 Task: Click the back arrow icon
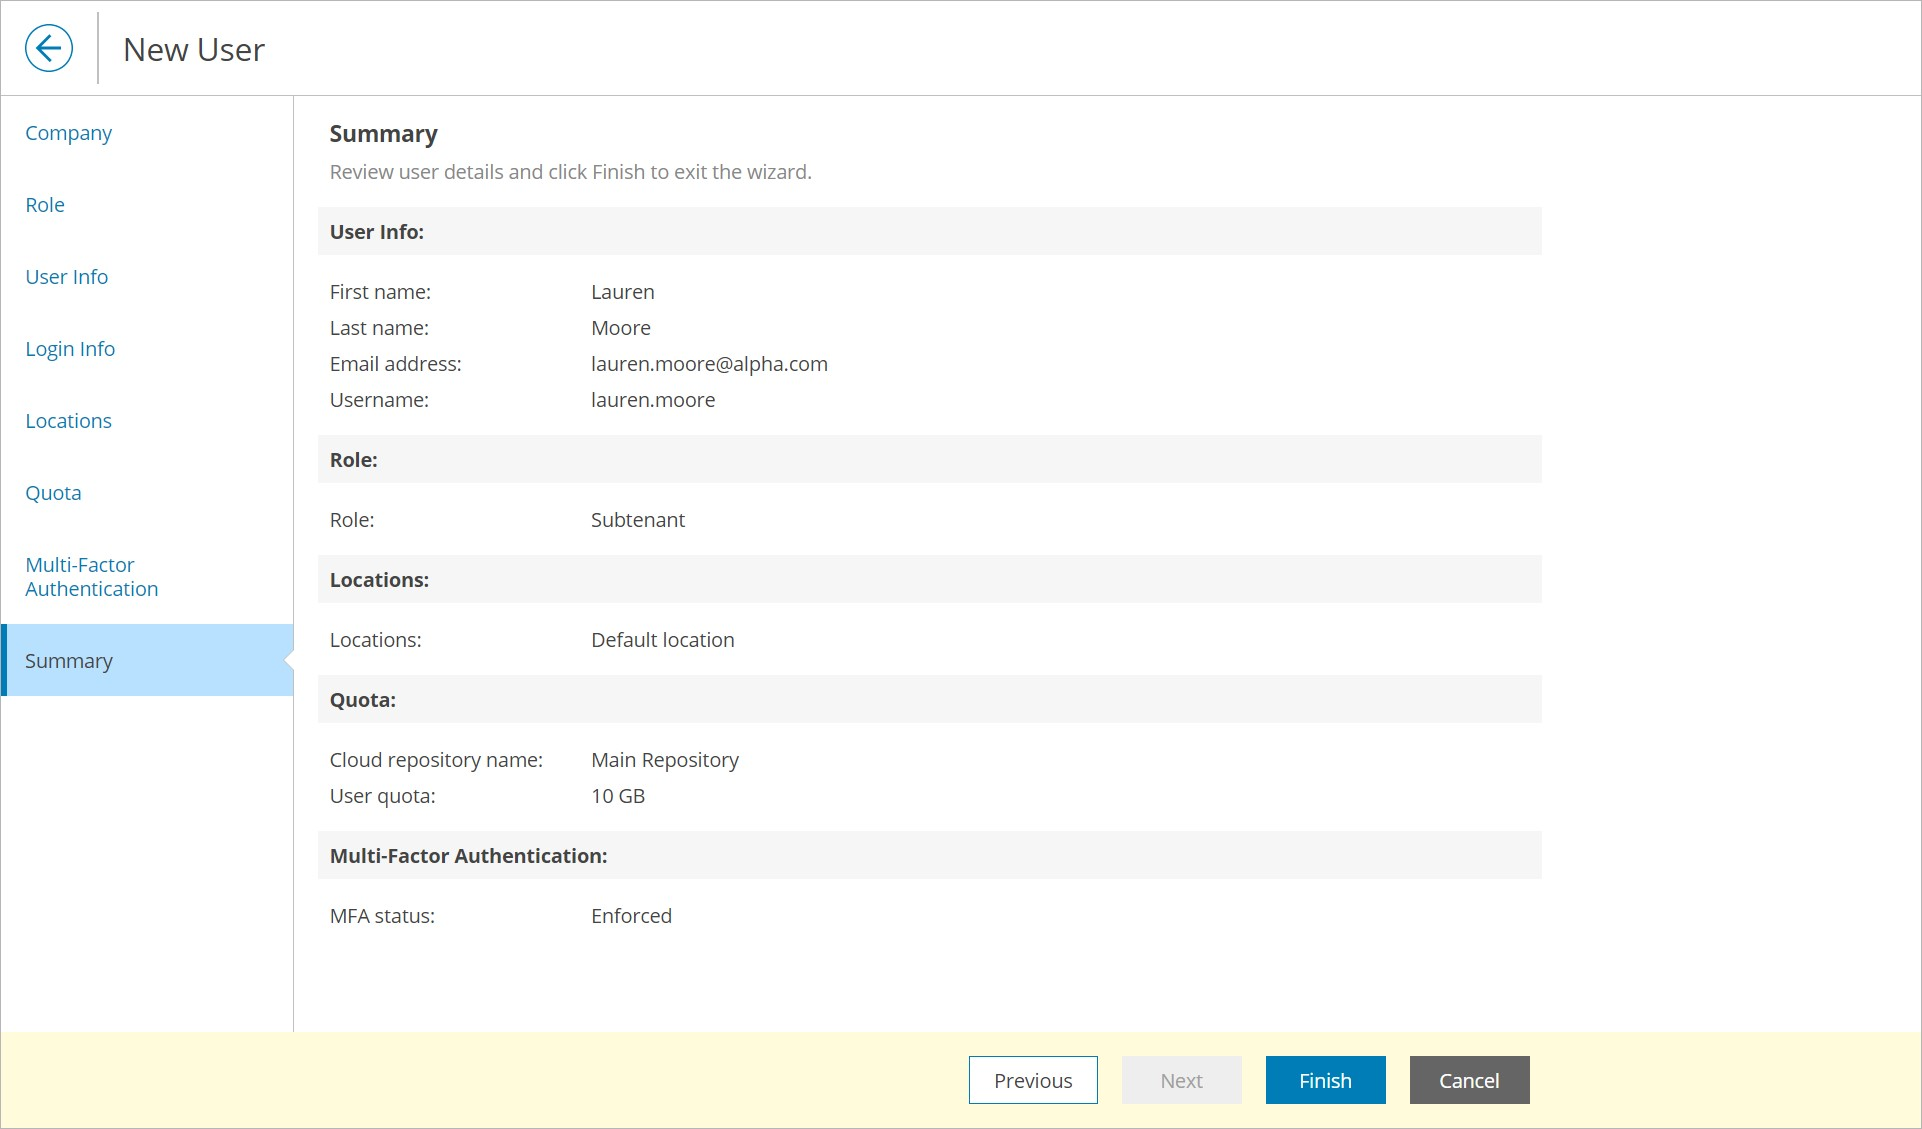49,48
